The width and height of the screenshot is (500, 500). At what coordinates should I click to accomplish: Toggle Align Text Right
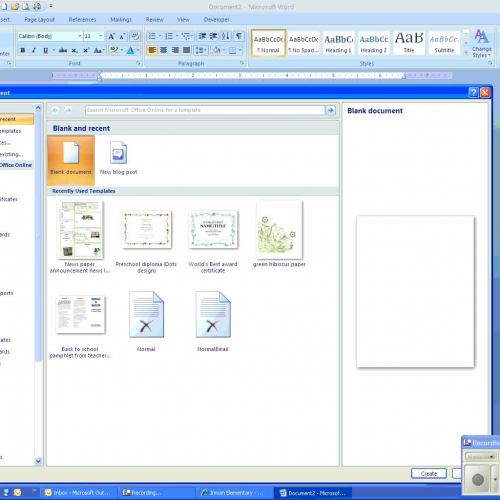click(x=175, y=50)
